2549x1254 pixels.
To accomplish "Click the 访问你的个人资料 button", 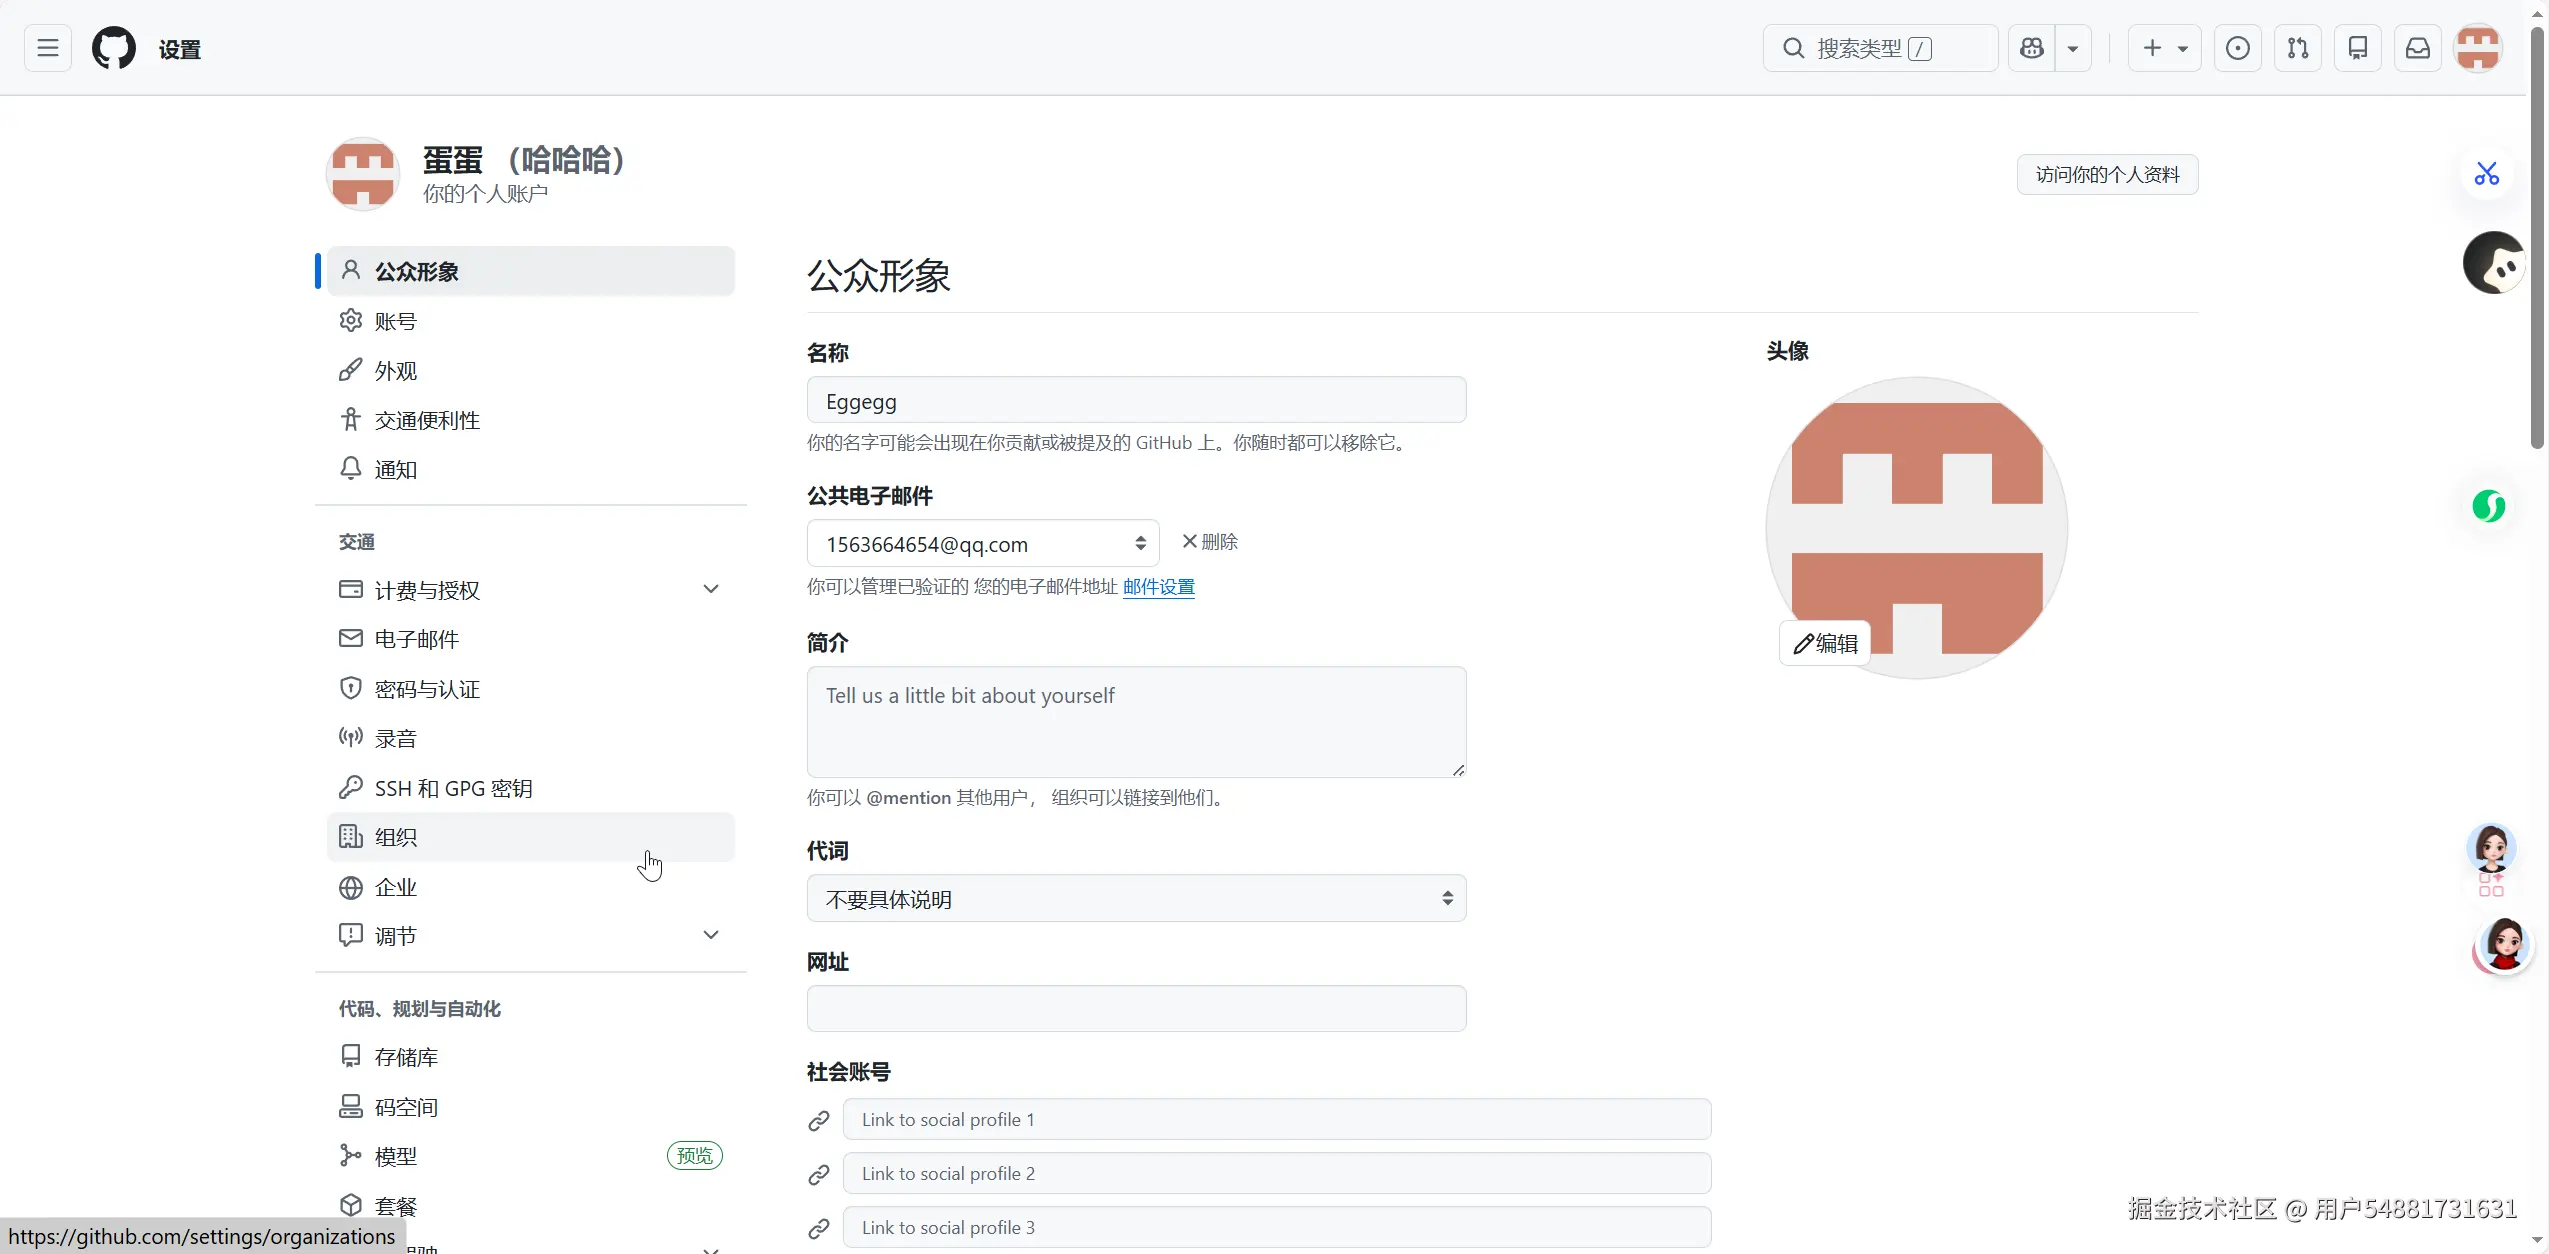I will pos(2107,175).
